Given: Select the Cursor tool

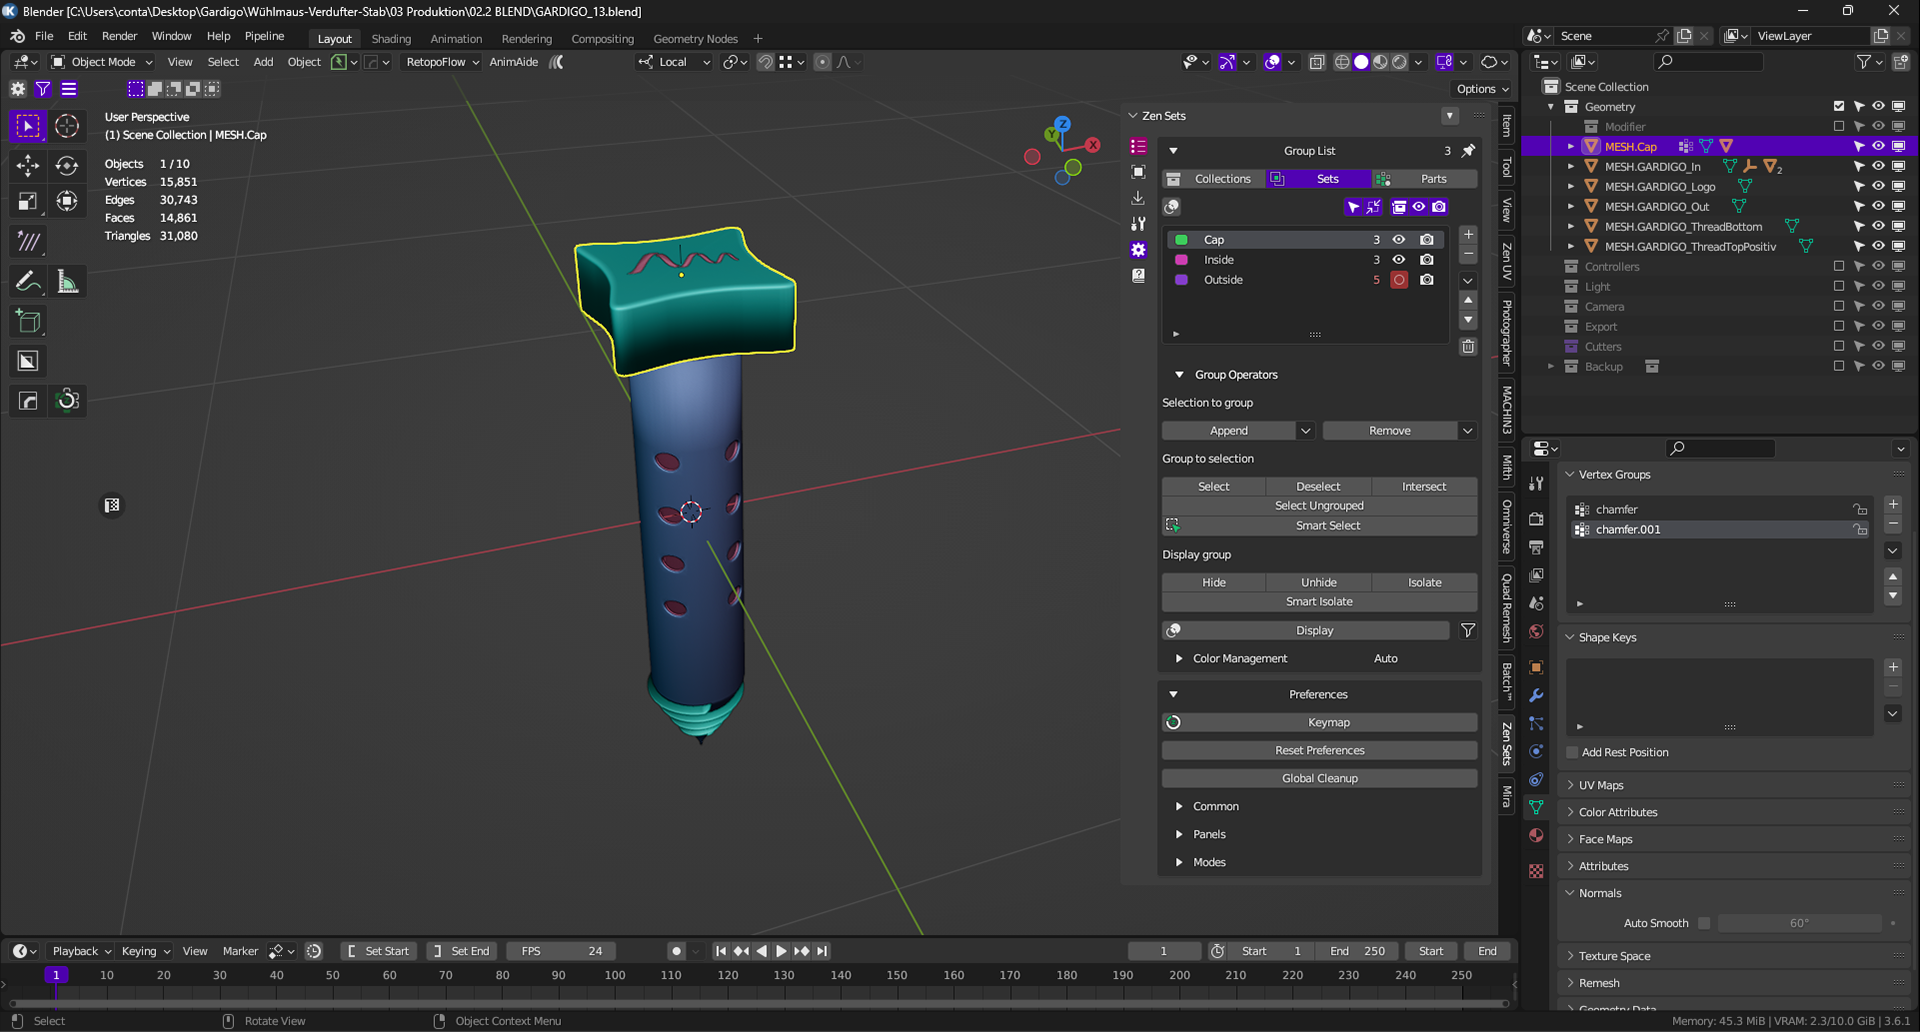Looking at the screenshot, I should click(67, 126).
